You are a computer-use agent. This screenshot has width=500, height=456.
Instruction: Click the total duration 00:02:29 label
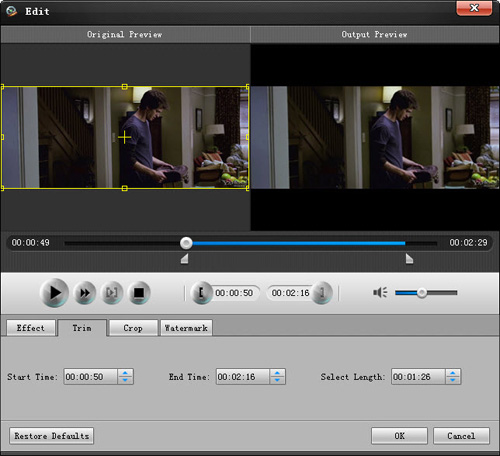click(468, 243)
